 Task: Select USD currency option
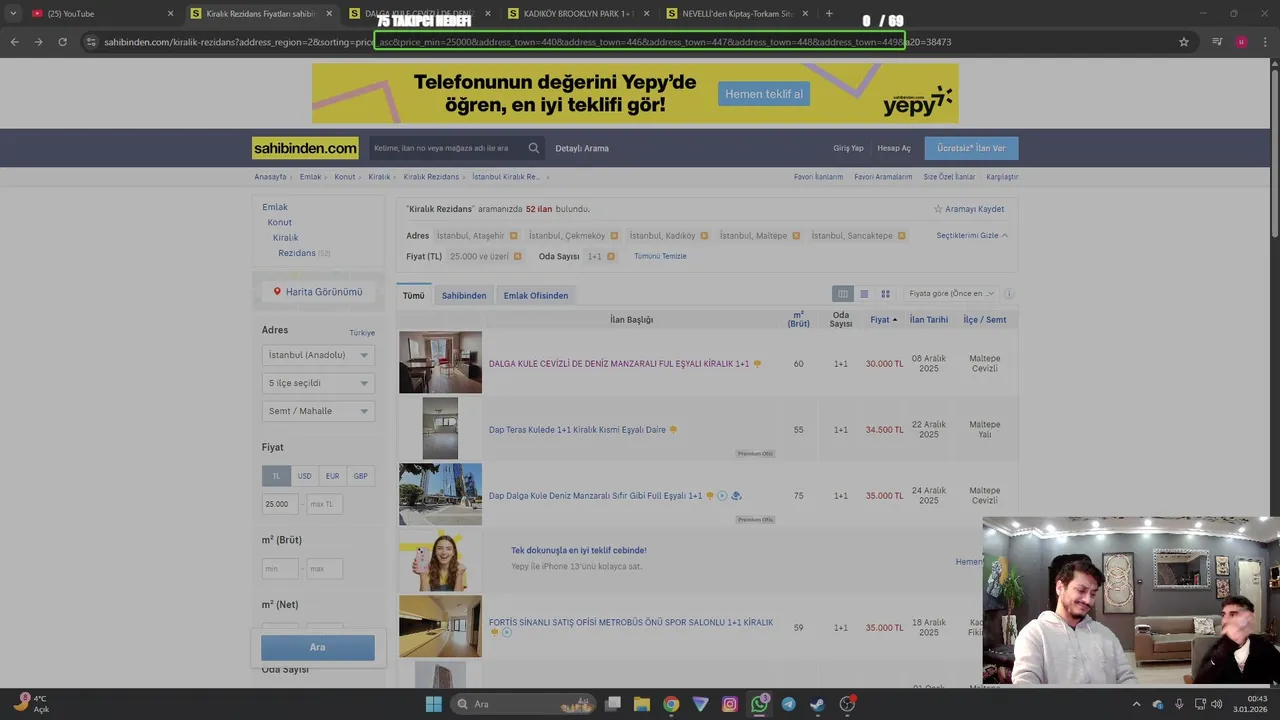pos(304,476)
